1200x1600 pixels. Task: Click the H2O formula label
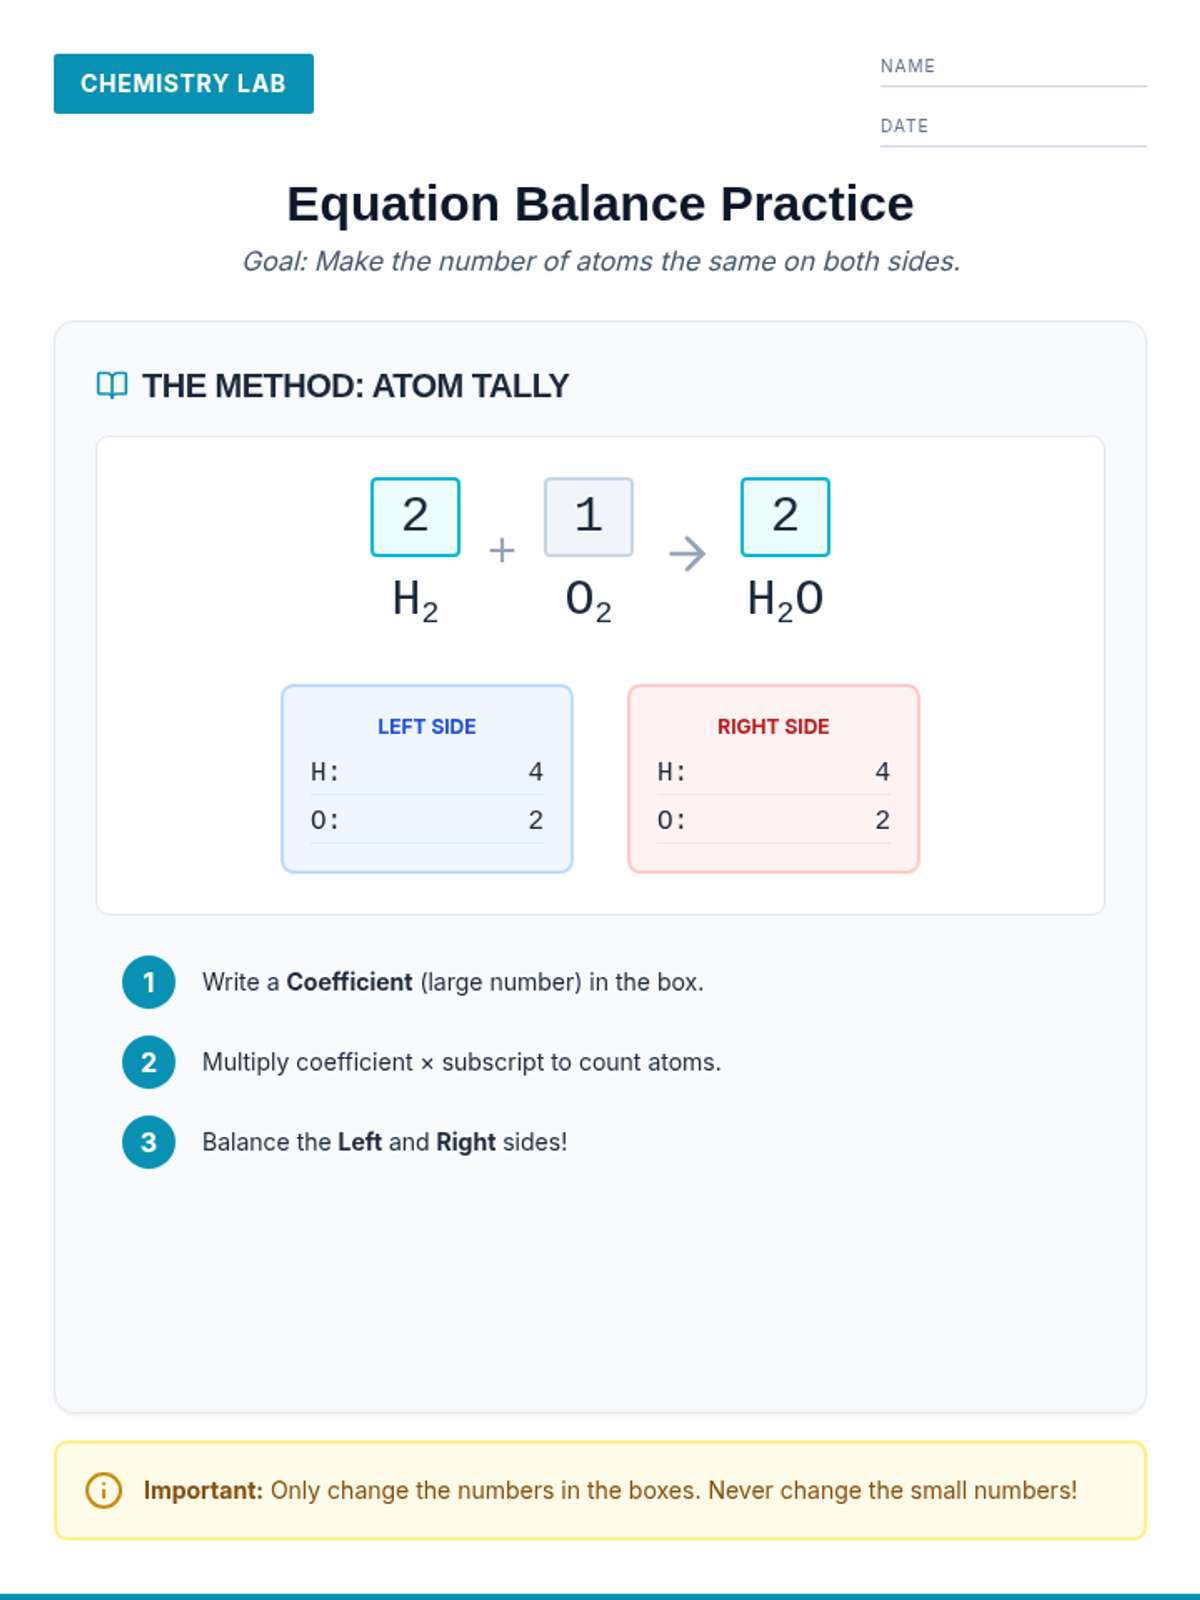click(x=785, y=599)
